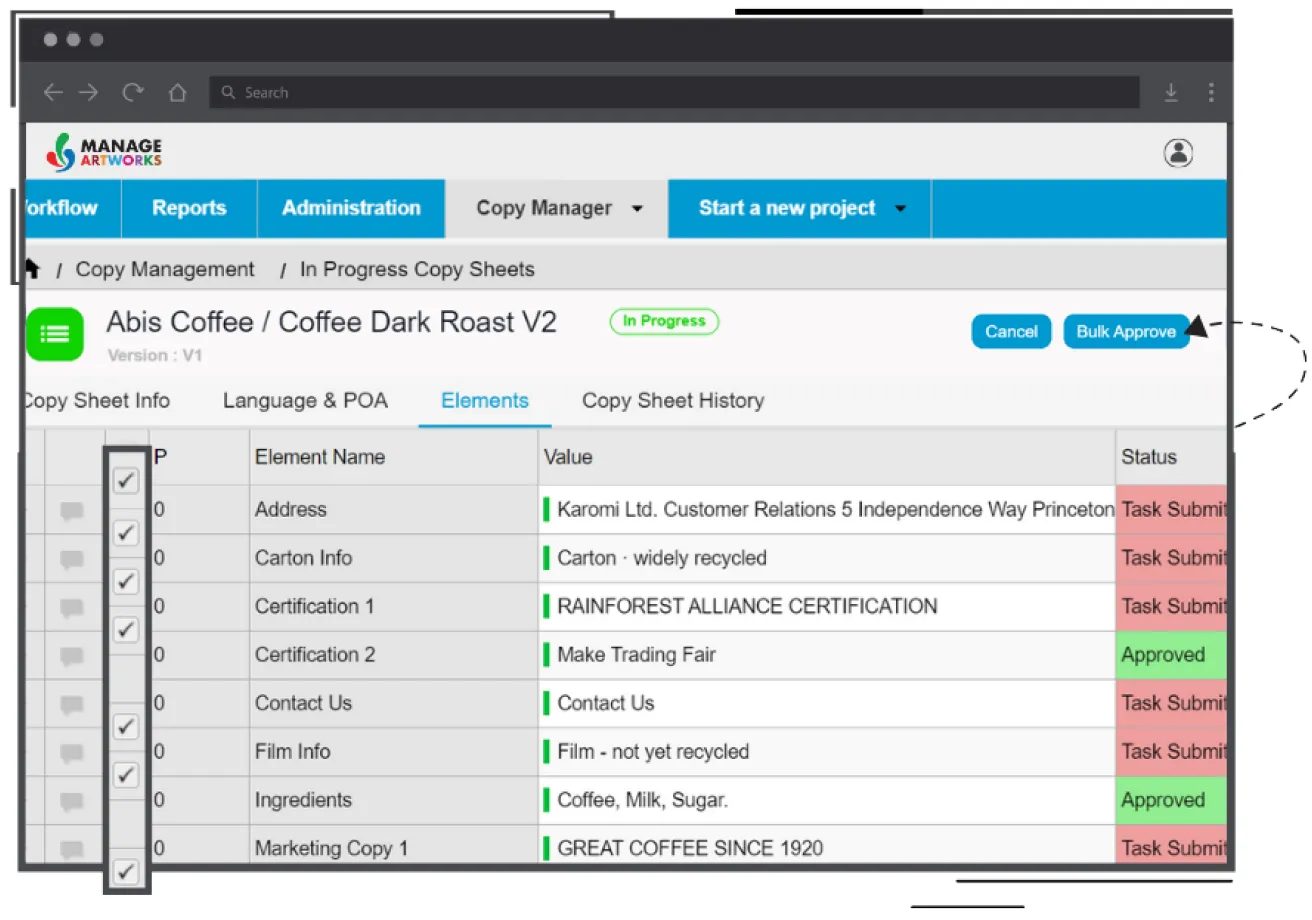
Task: Click the Cancel button
Action: 1011,332
